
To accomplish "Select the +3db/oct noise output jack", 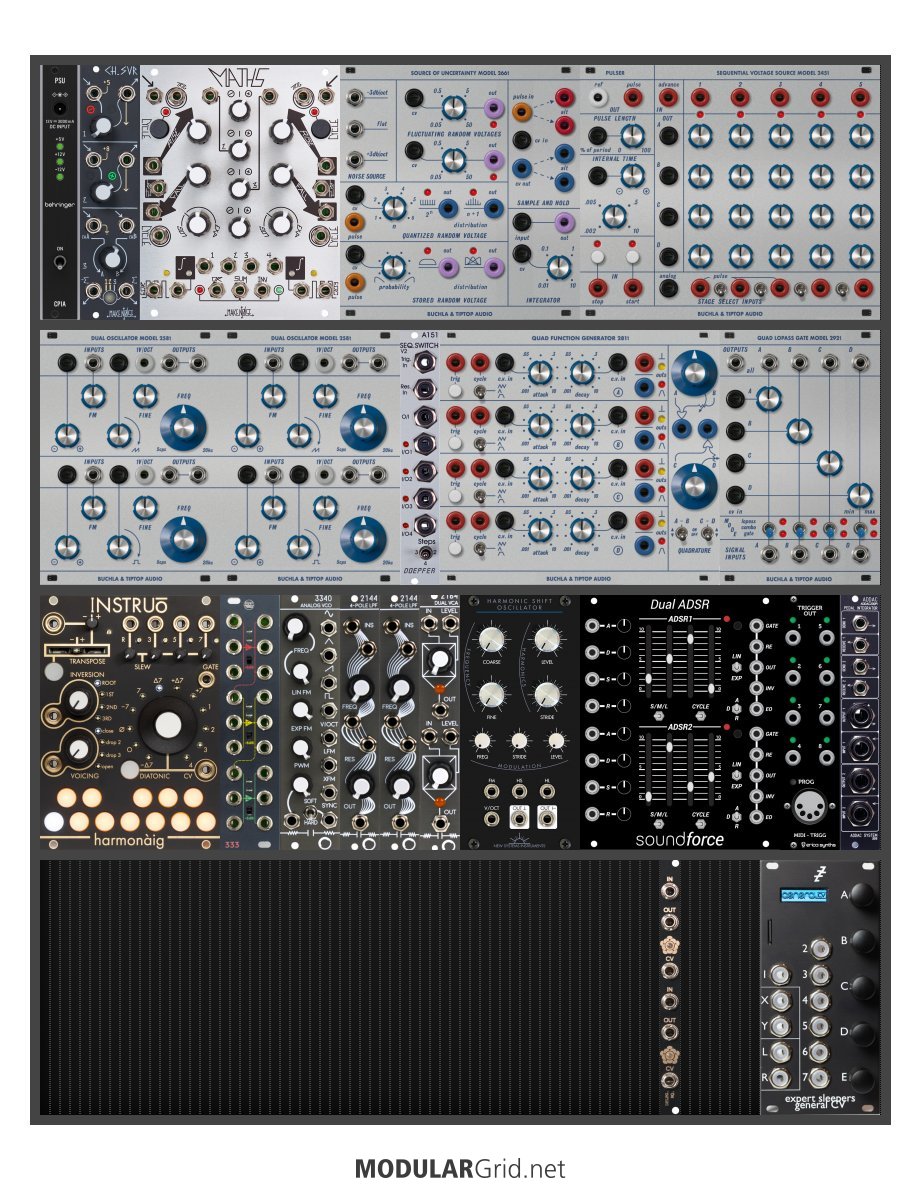I will tap(355, 159).
